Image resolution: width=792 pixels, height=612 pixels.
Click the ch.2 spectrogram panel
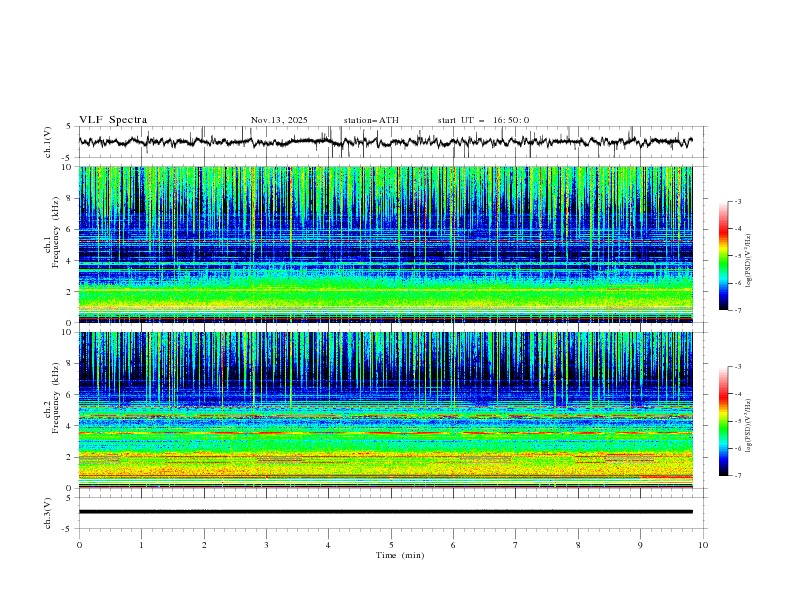point(385,410)
